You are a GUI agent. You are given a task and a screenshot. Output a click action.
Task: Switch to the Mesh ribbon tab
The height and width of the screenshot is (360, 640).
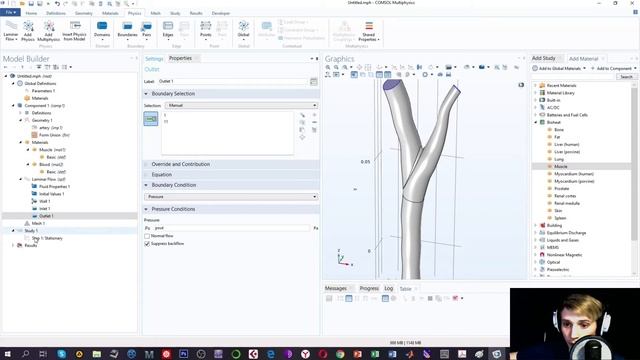[156, 13]
